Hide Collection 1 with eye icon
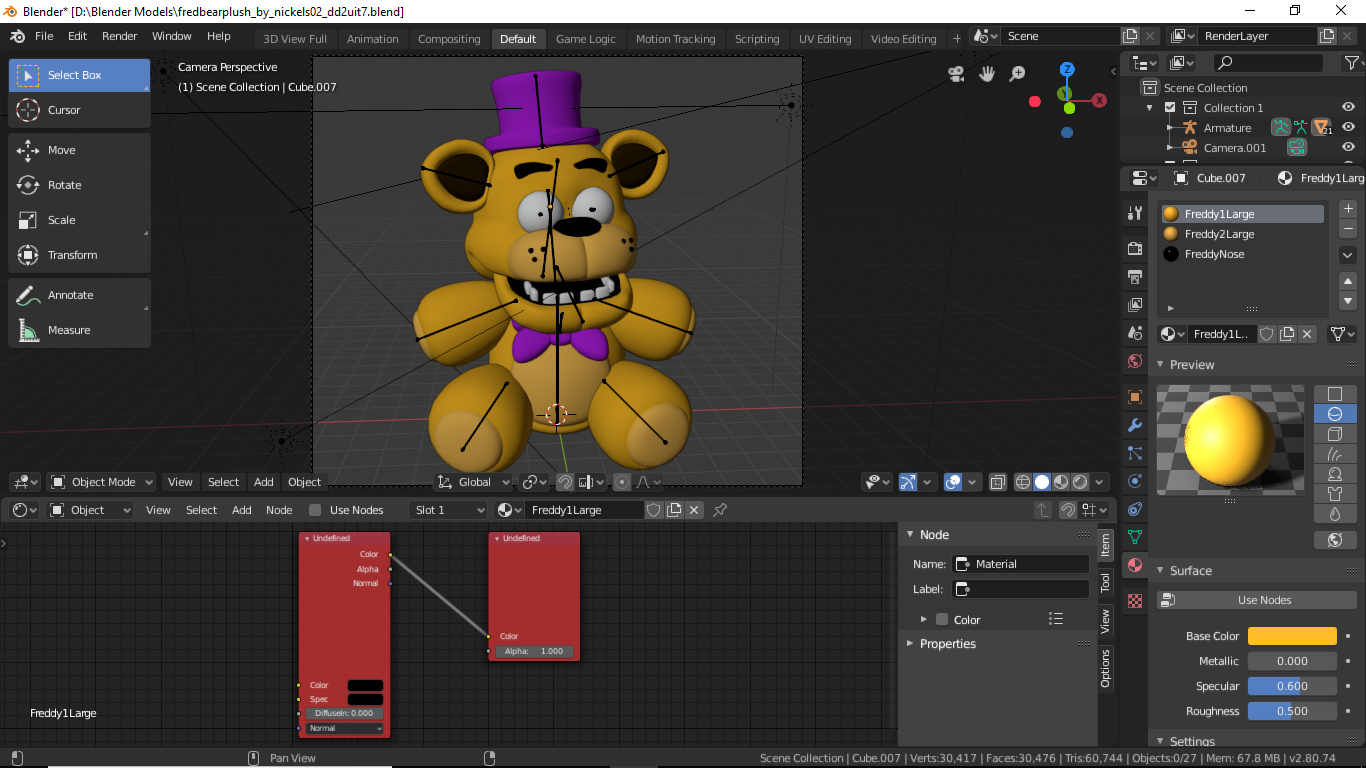The width and height of the screenshot is (1366, 768). pos(1348,108)
